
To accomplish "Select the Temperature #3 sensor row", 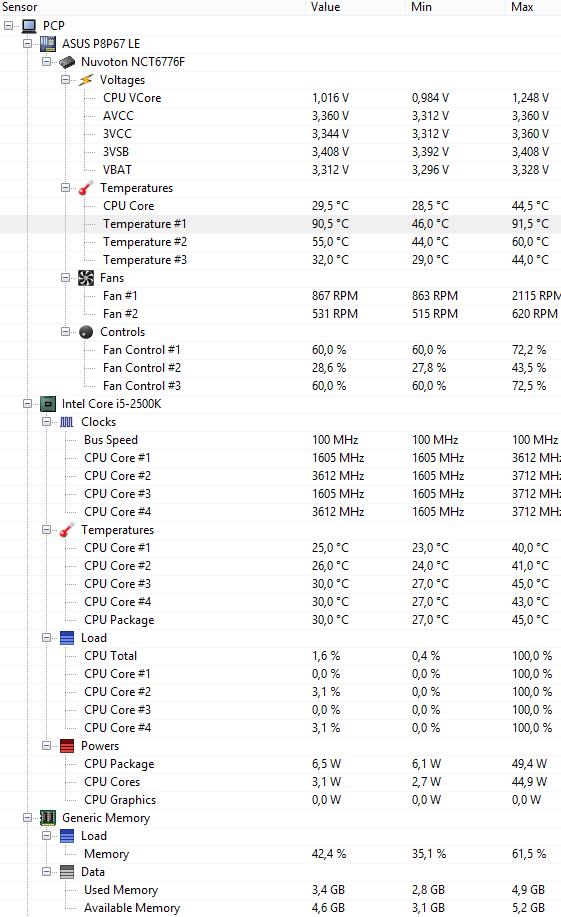I will click(280, 260).
